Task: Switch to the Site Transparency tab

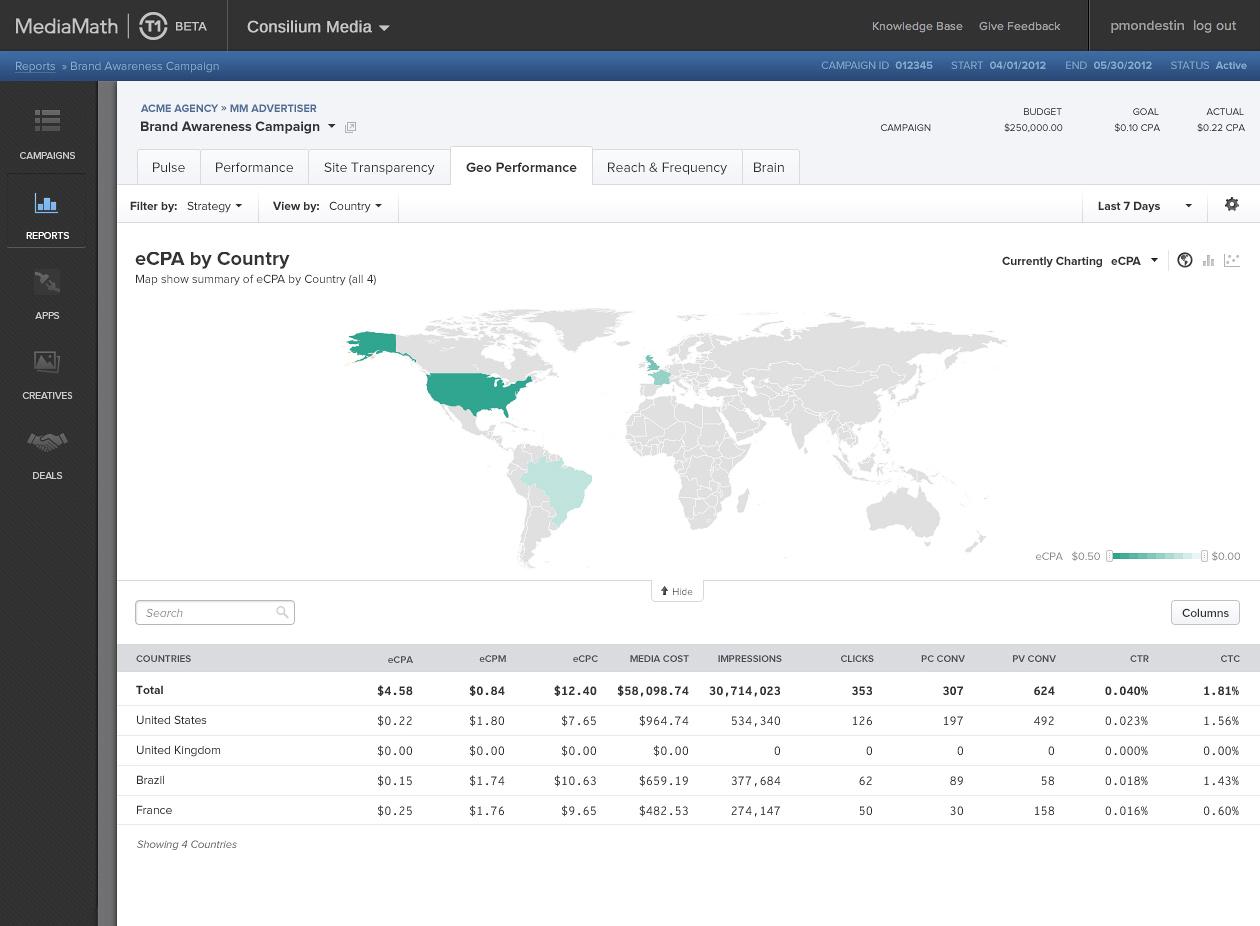Action: point(379,167)
